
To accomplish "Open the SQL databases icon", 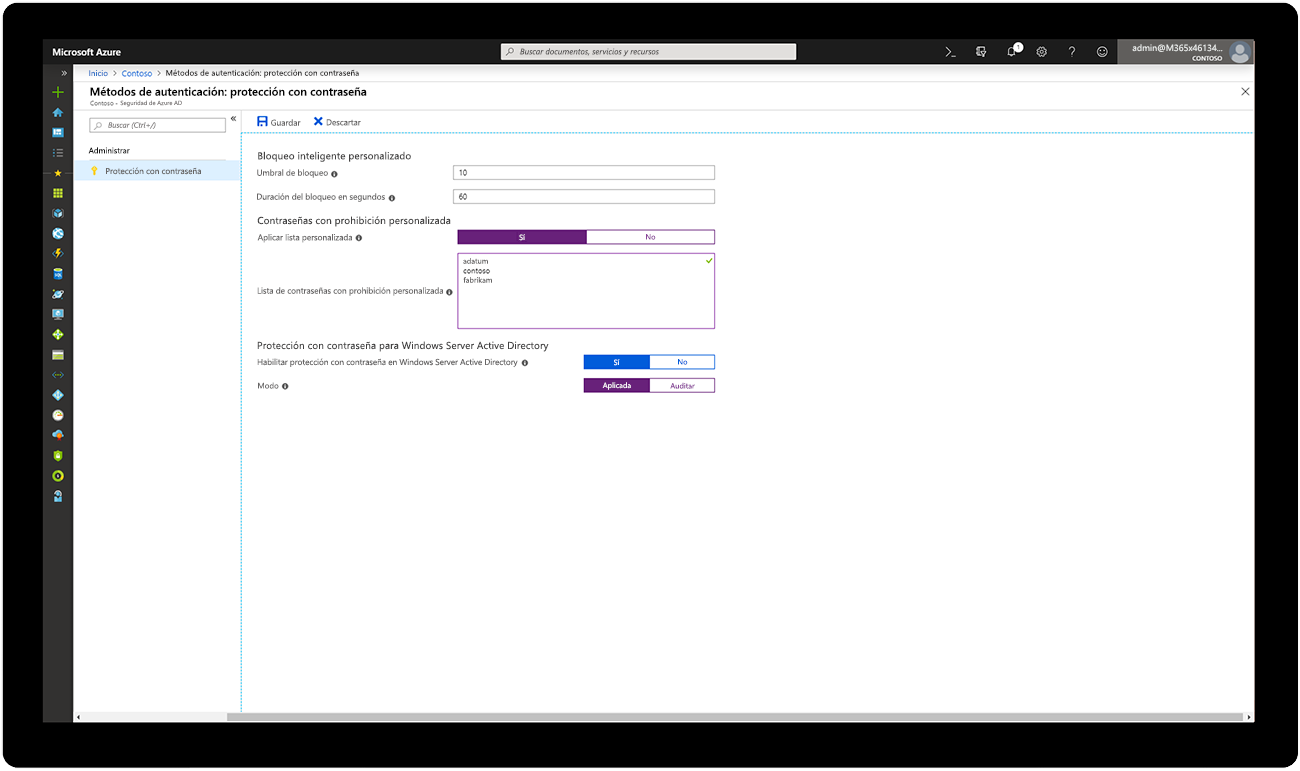I will pyautogui.click(x=58, y=273).
